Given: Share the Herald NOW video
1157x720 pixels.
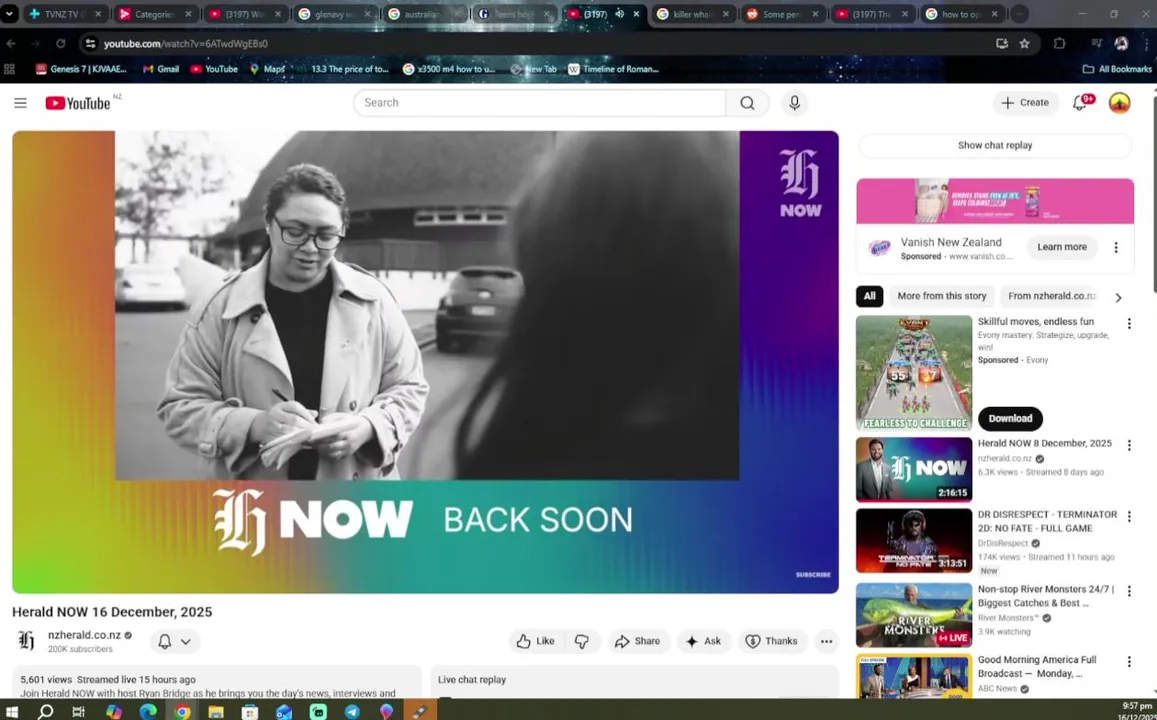Looking at the screenshot, I should click(638, 641).
